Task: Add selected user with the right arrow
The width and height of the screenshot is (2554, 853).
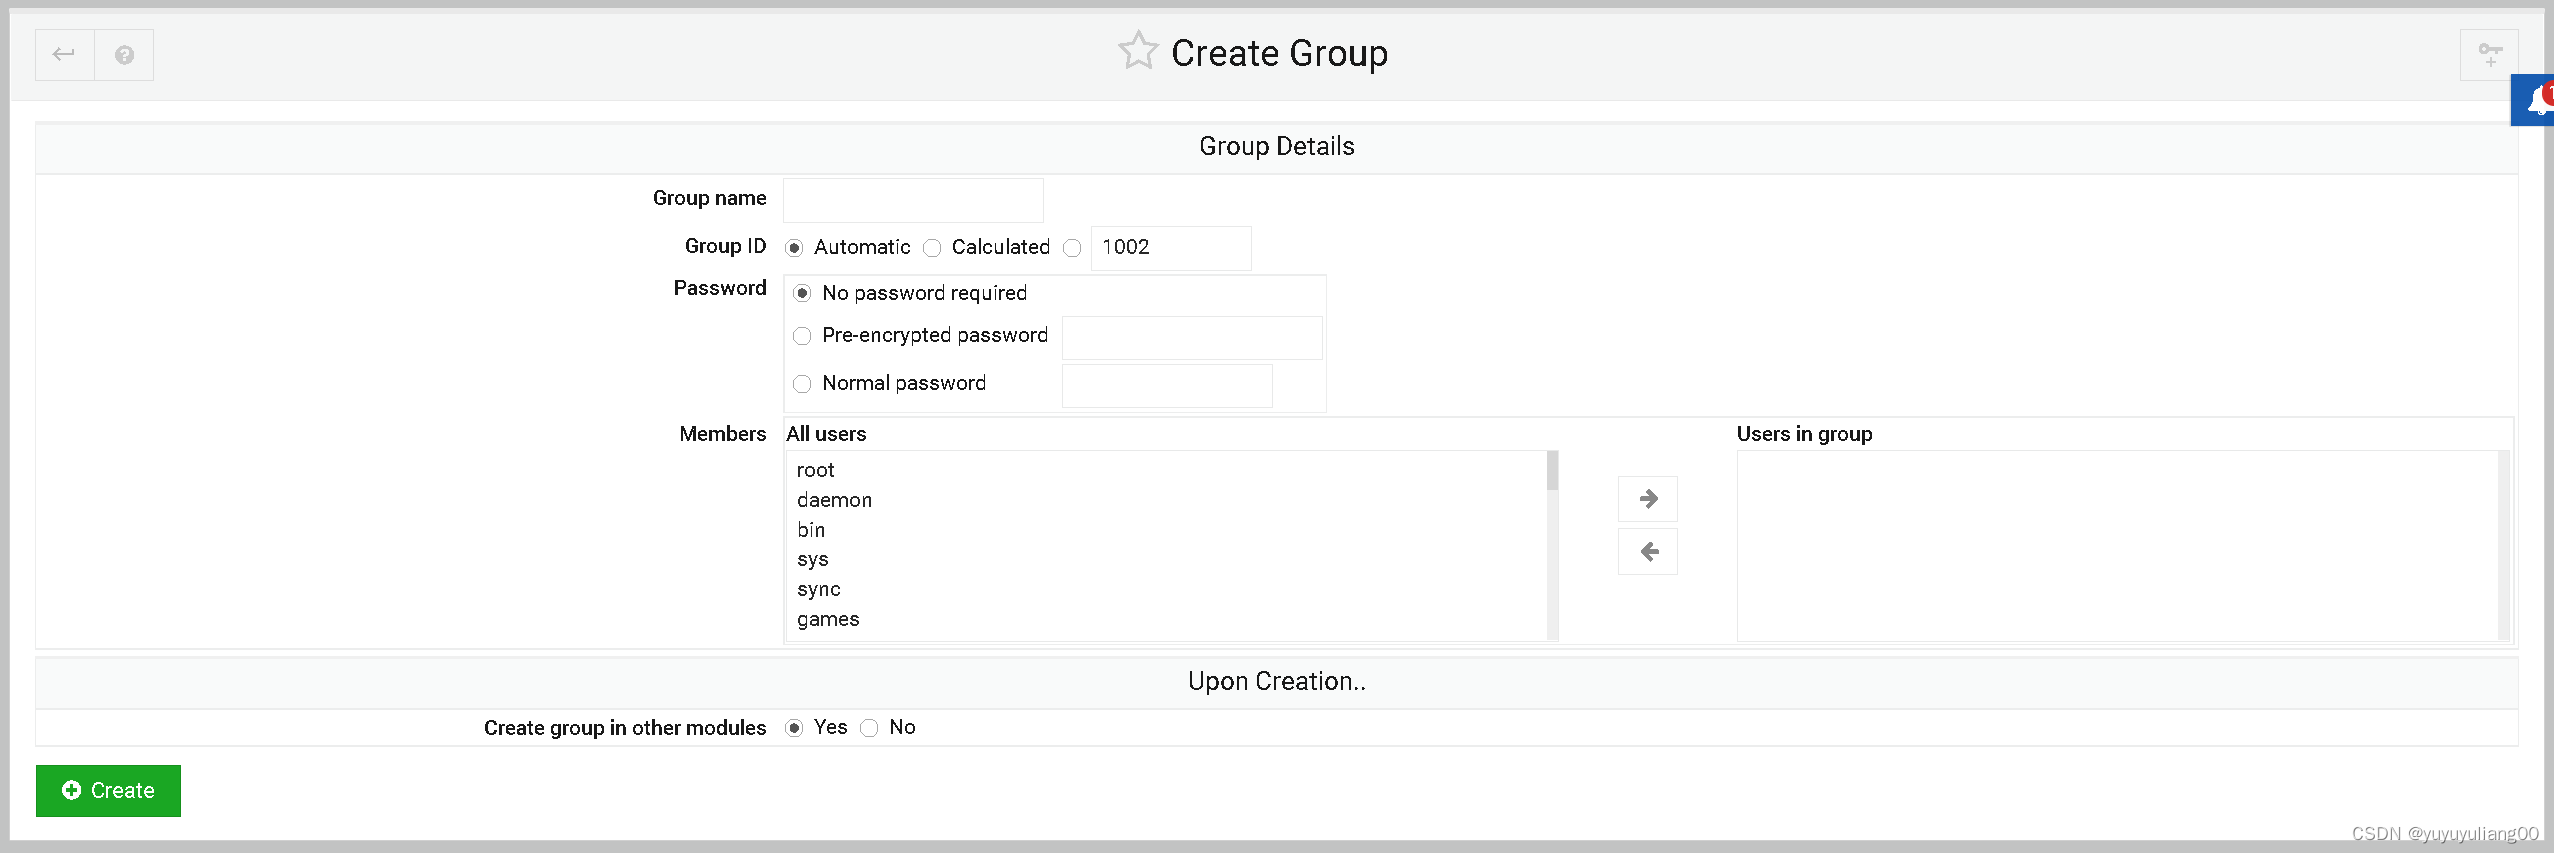Action: click(x=1648, y=499)
